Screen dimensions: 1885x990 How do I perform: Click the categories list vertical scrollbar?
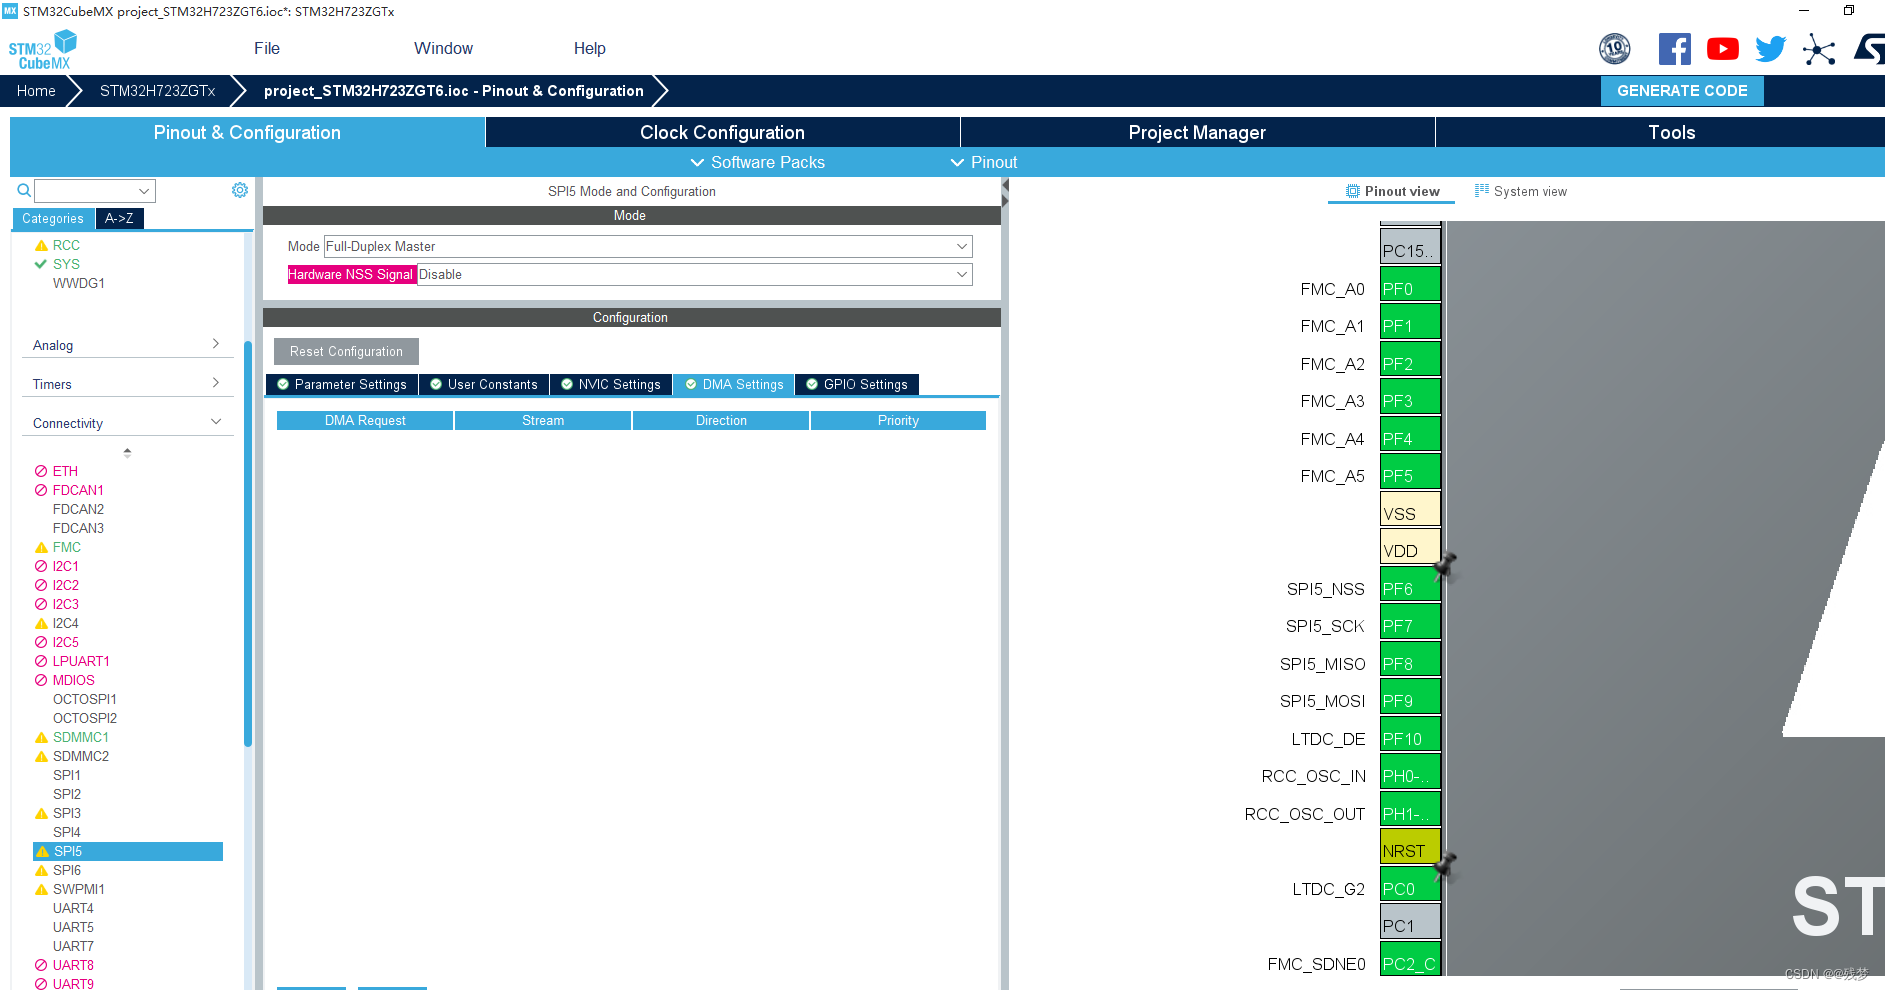pyautogui.click(x=247, y=544)
